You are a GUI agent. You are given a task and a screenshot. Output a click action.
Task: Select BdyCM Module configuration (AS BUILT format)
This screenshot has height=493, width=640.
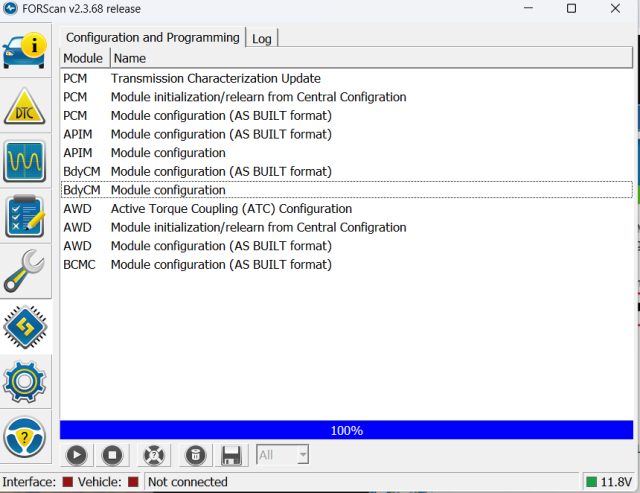click(347, 171)
